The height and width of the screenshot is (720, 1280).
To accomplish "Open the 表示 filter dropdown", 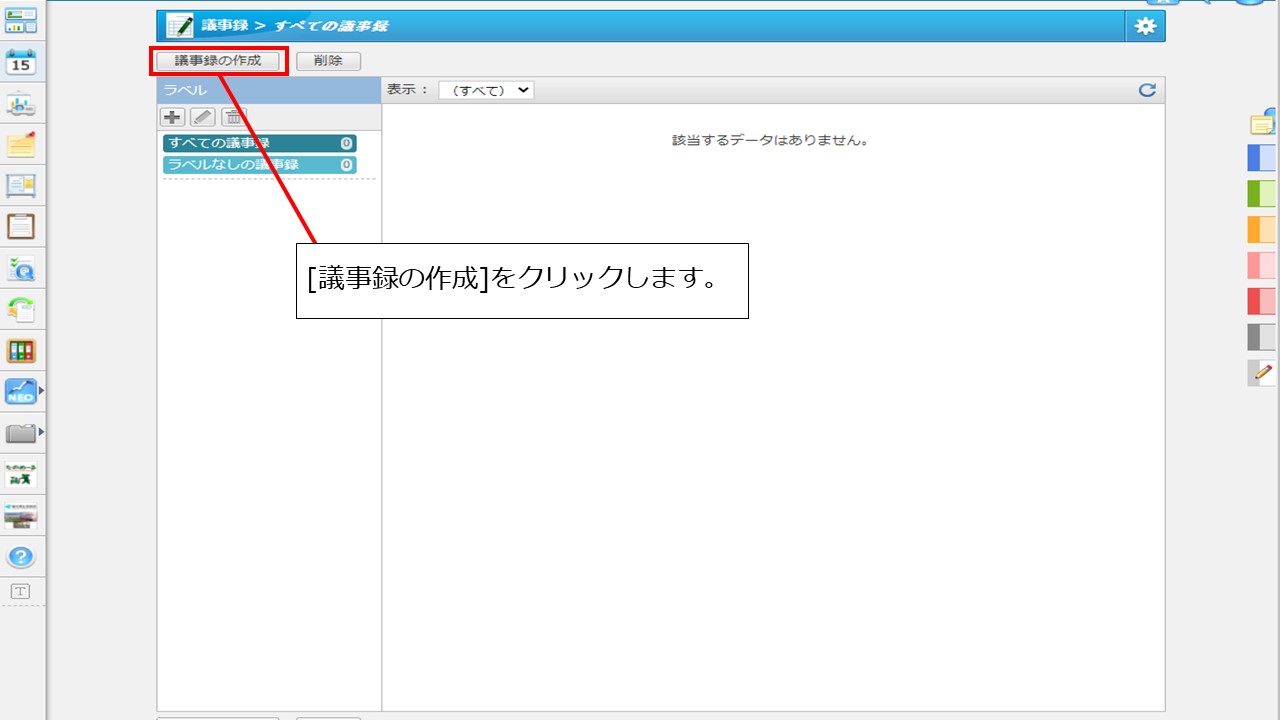I will tap(486, 90).
